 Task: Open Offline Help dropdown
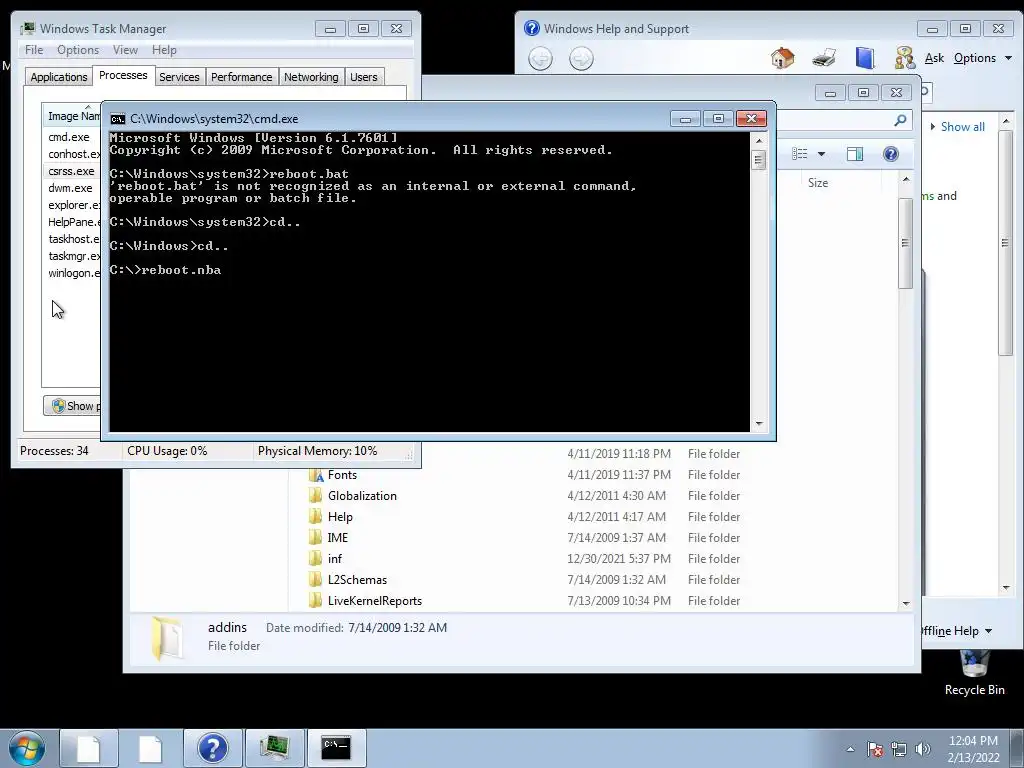coord(957,631)
